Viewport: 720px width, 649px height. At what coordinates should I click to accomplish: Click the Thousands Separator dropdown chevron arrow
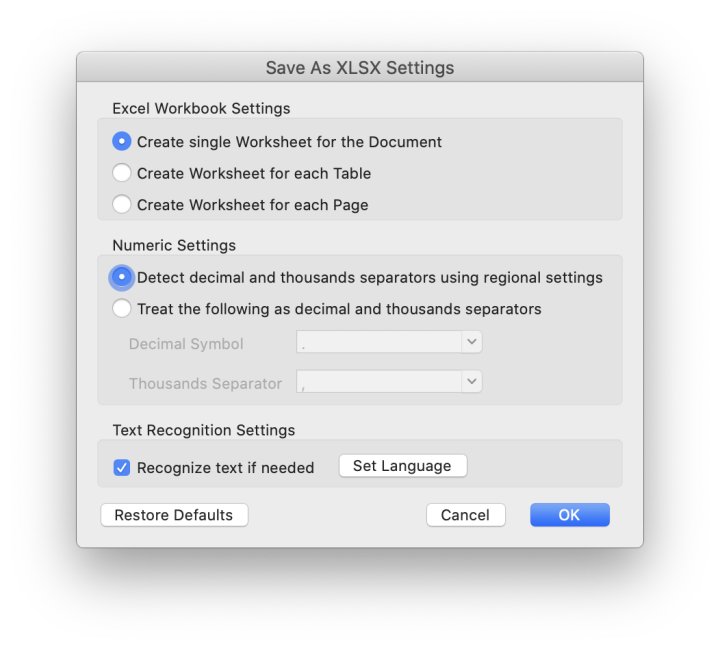pyautogui.click(x=472, y=382)
